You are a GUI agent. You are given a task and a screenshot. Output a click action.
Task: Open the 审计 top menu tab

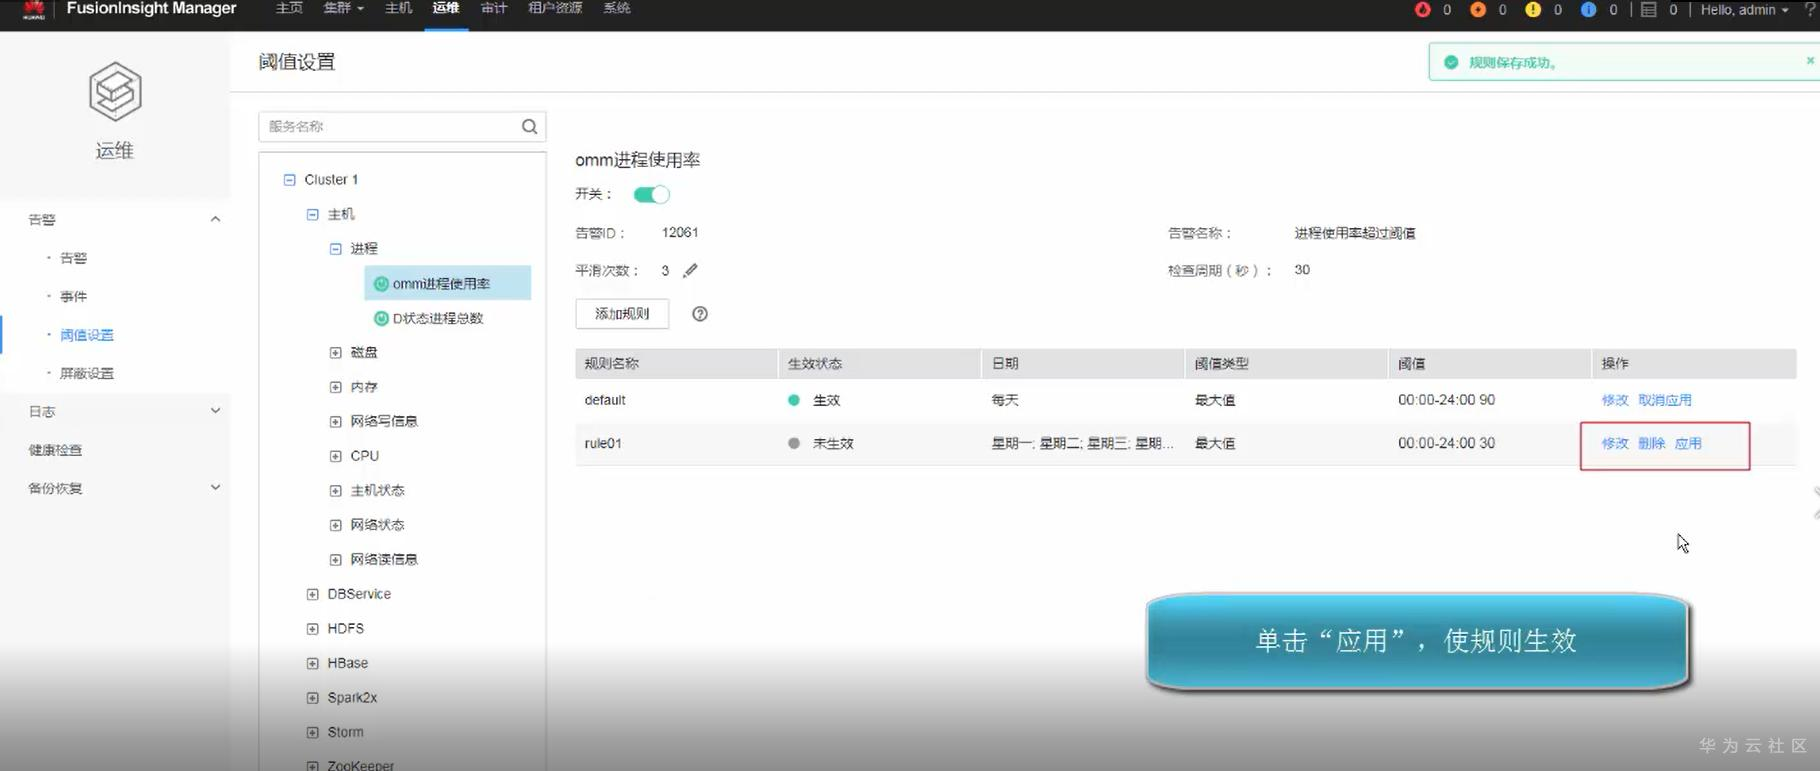[x=494, y=9]
